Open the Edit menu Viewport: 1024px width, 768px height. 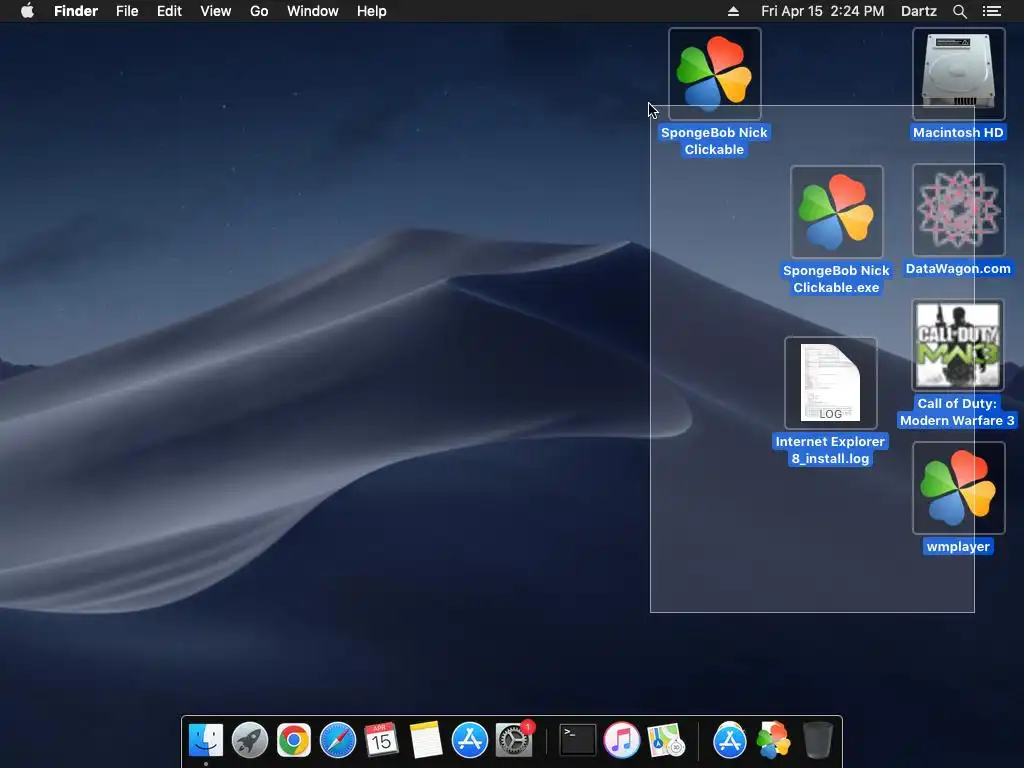(x=169, y=11)
